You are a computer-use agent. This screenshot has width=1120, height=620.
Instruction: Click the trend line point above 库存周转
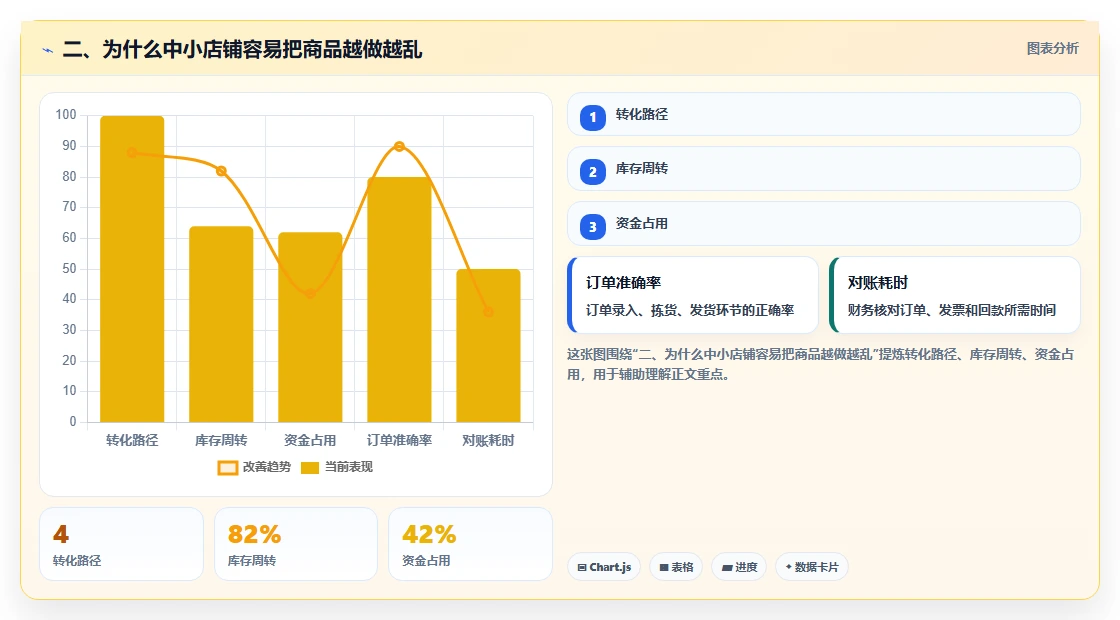pos(221,171)
